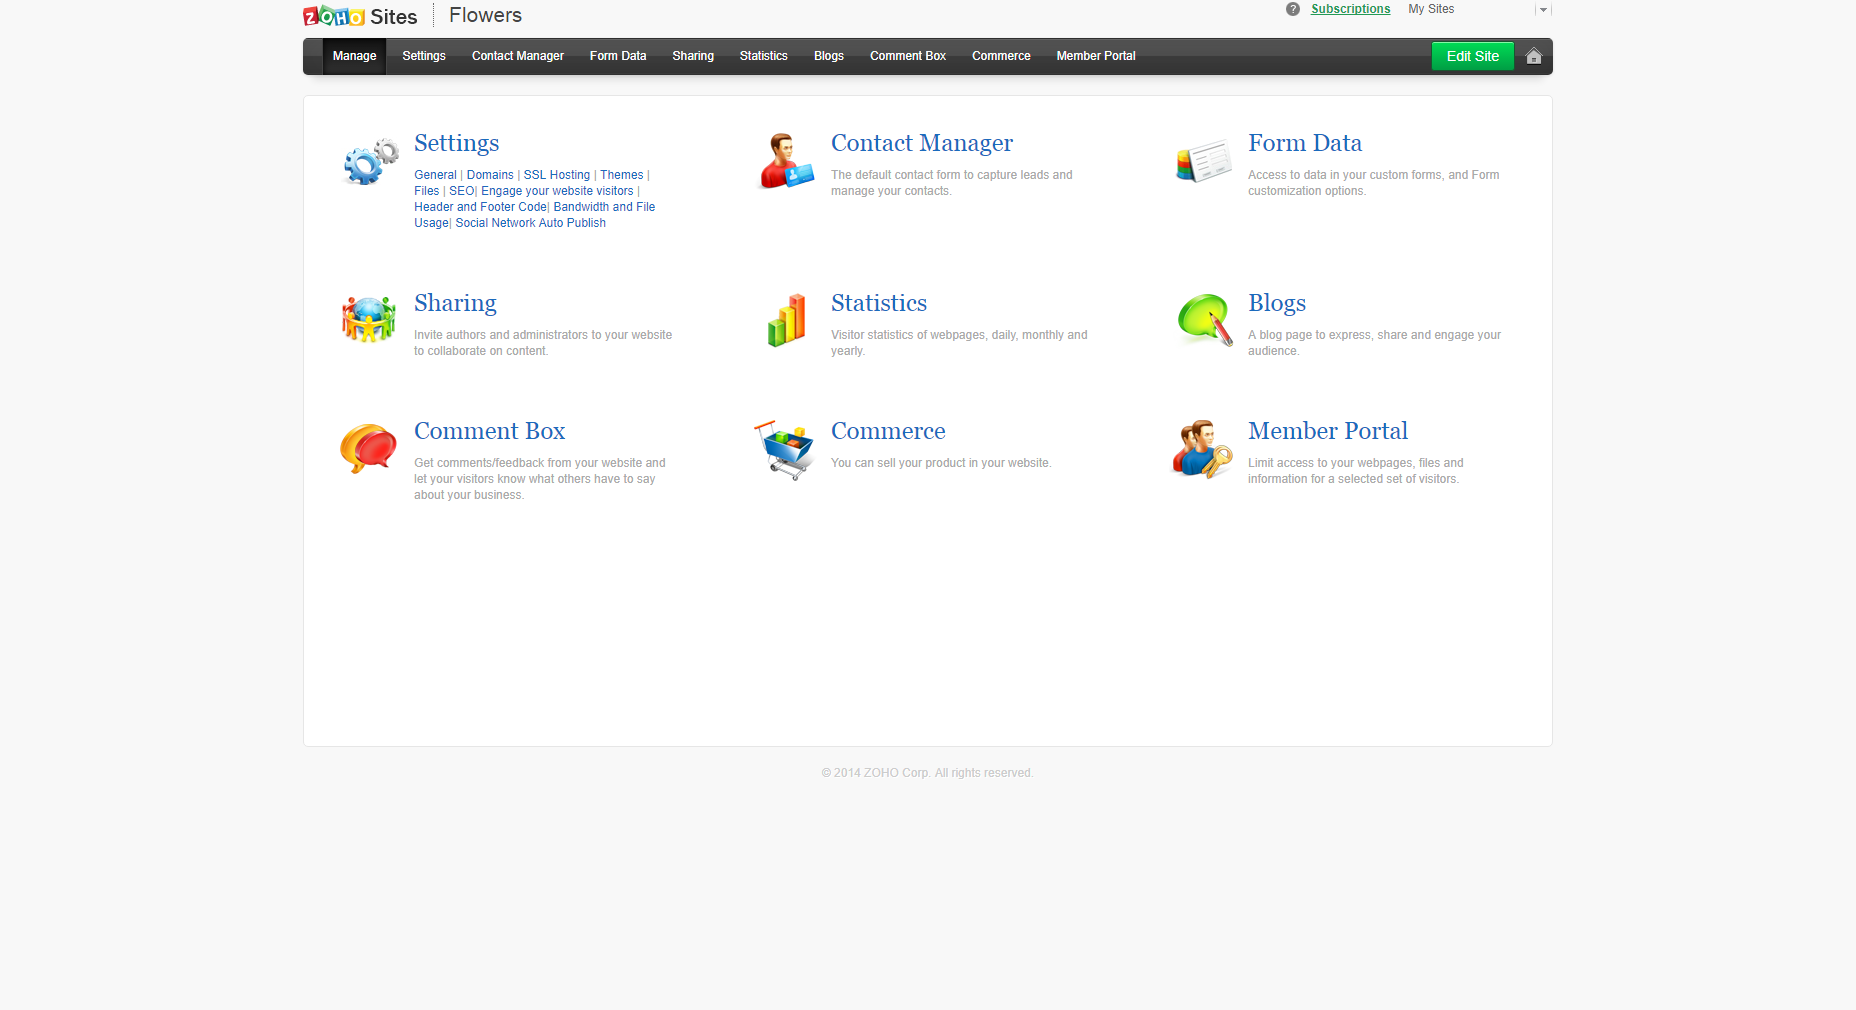Open Engage your website visitors link
The height and width of the screenshot is (1010, 1856).
click(x=557, y=191)
